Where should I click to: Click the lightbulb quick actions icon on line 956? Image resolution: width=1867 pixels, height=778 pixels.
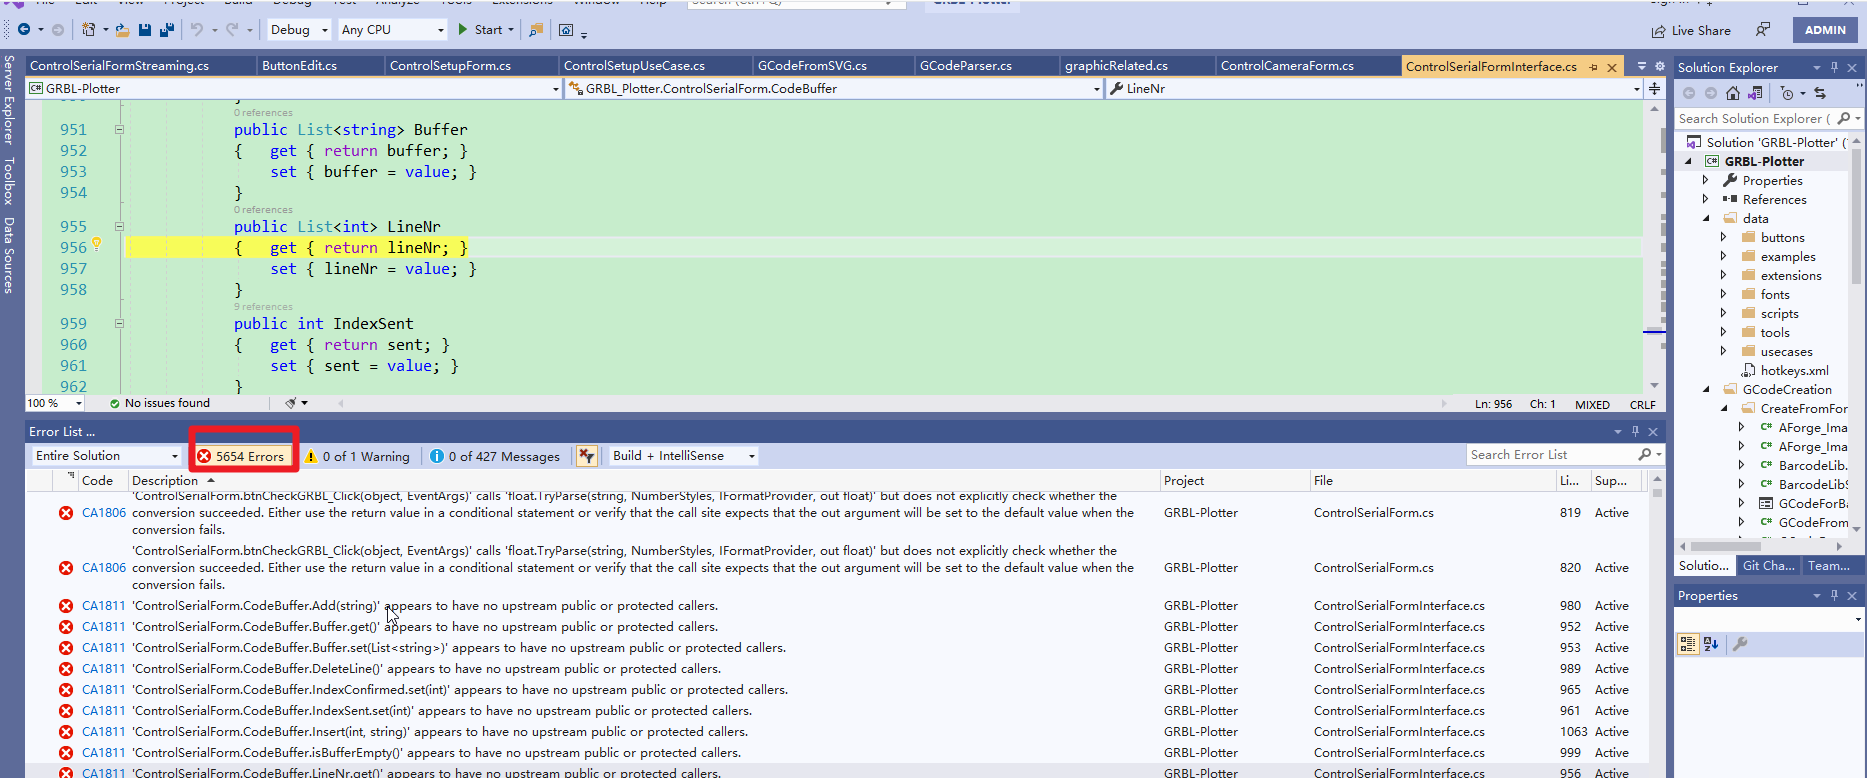pyautogui.click(x=97, y=244)
